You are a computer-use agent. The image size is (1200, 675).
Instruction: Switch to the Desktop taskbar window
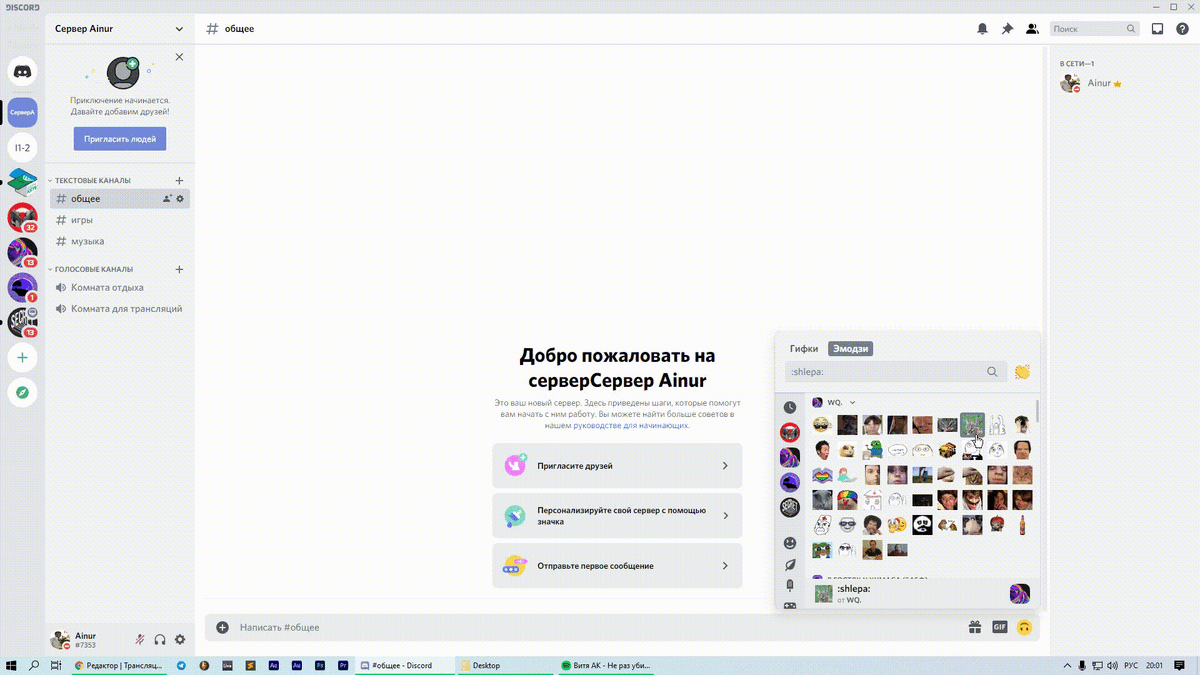click(x=505, y=665)
